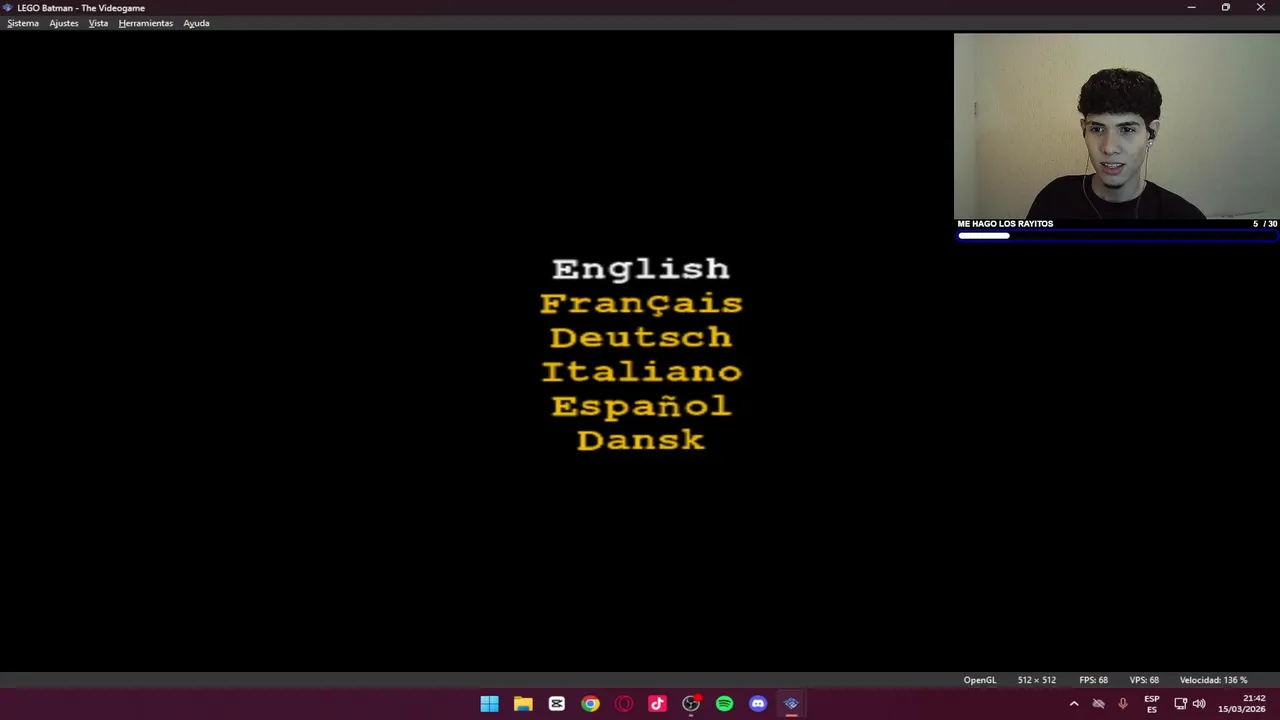Open Google Chrome from taskbar
This screenshot has height=720, width=1280.
590,704
